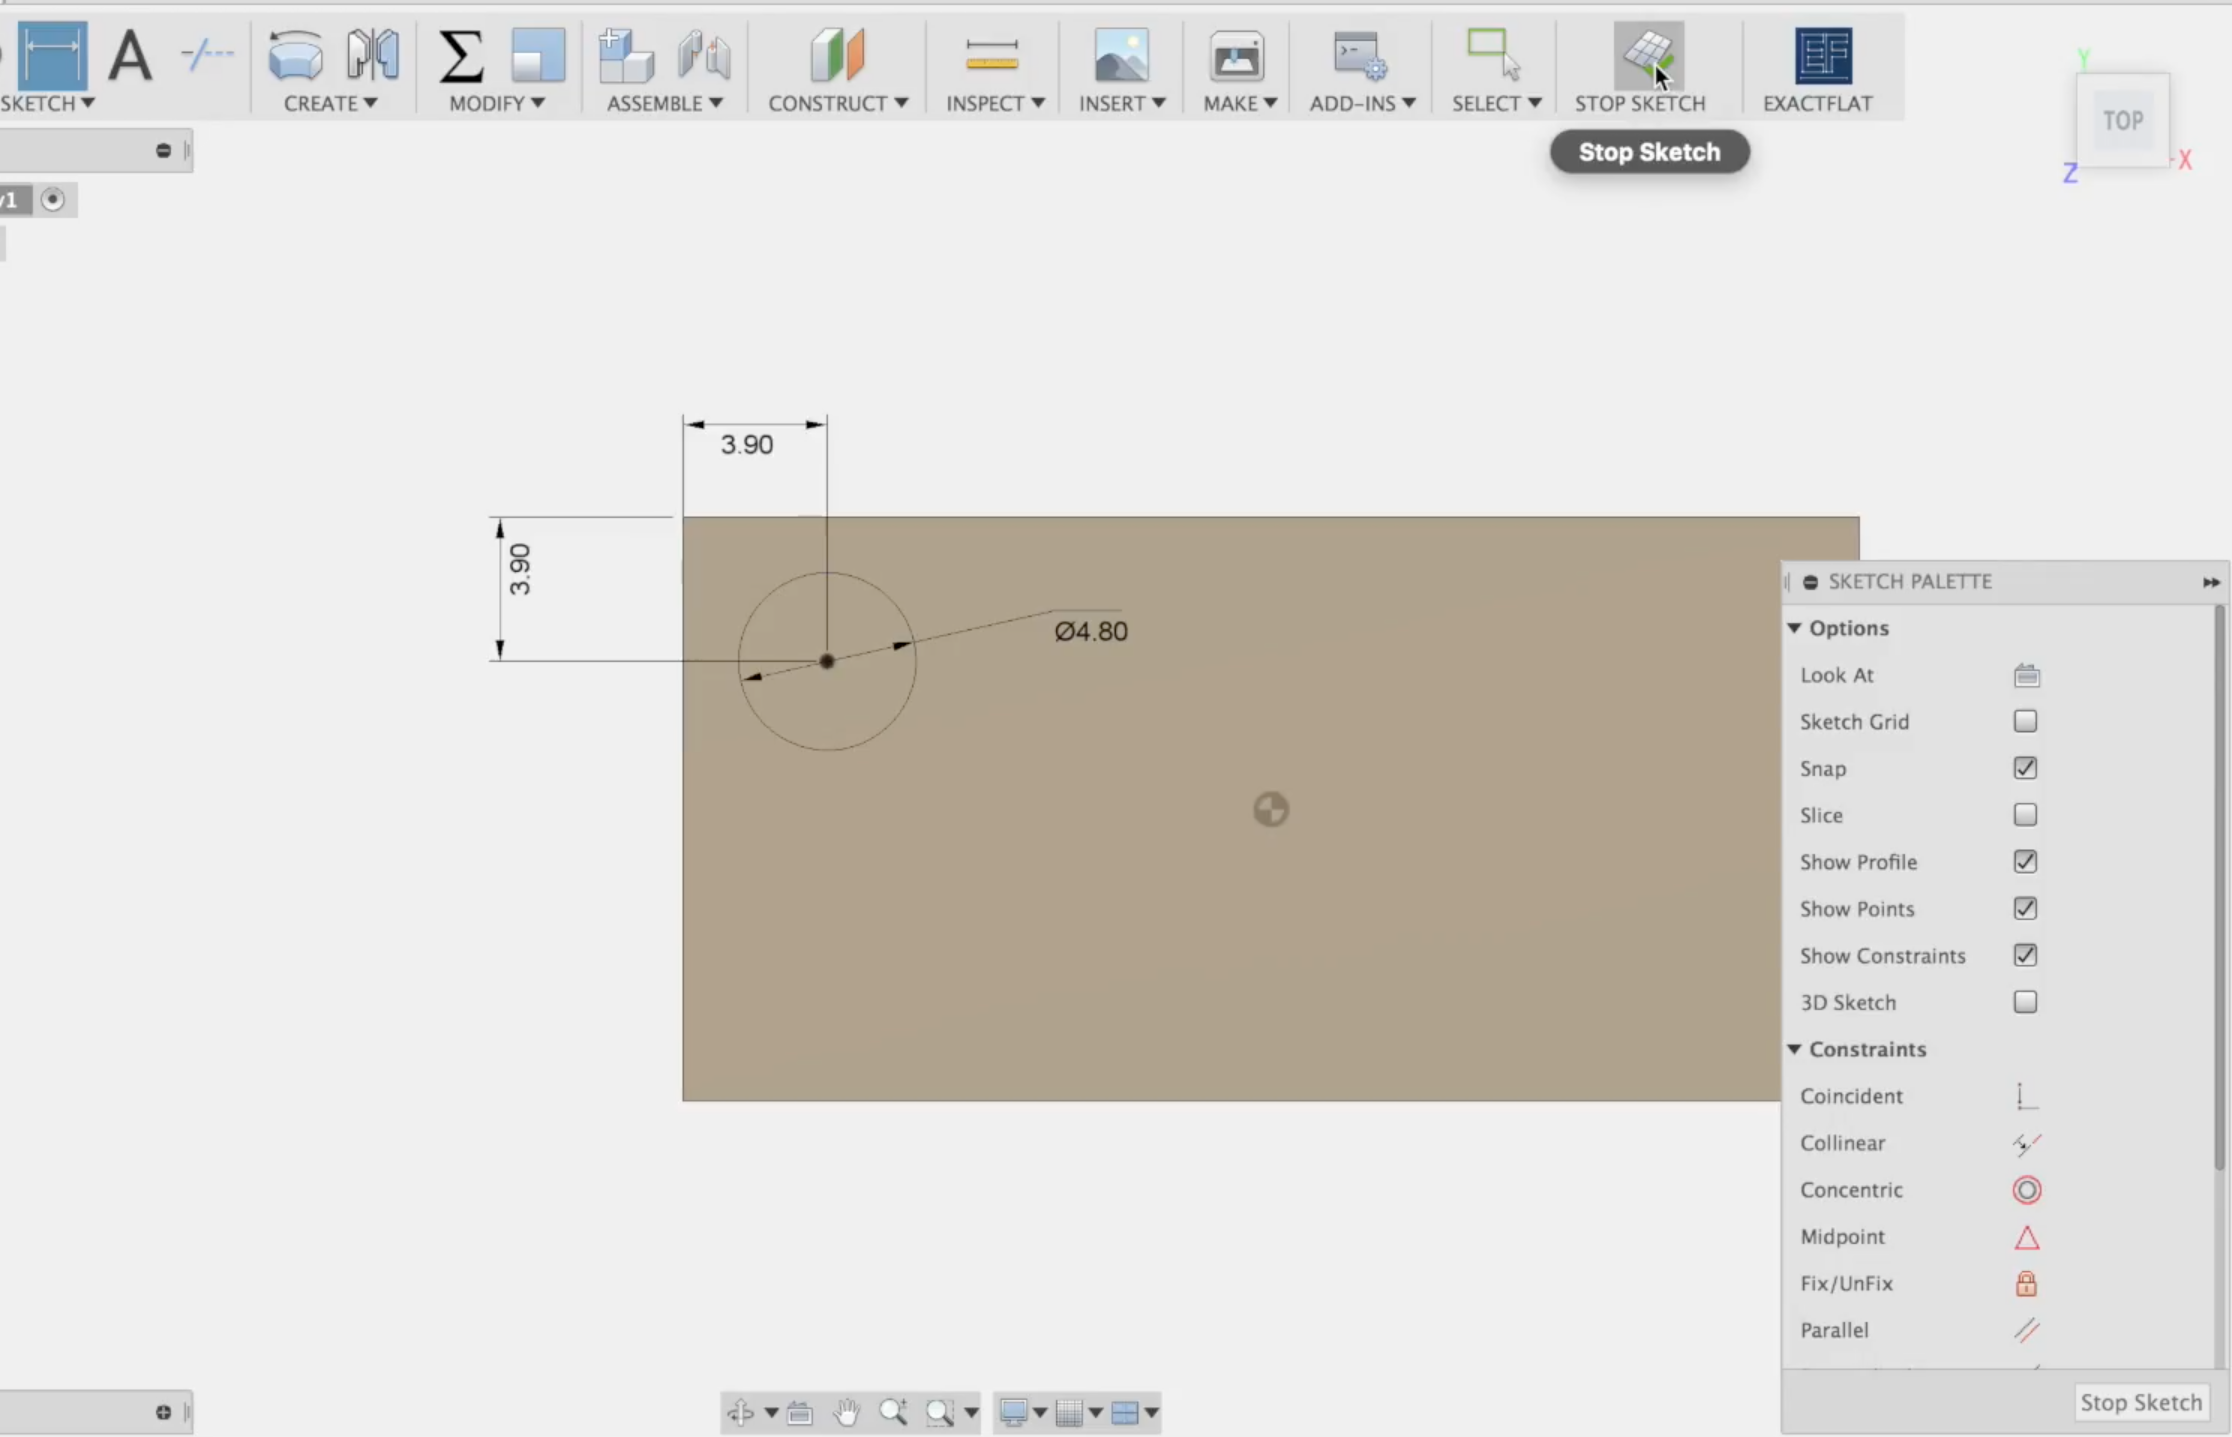The height and width of the screenshot is (1437, 2232).
Task: Expand the Sketch dropdown menu
Action: pyautogui.click(x=47, y=103)
